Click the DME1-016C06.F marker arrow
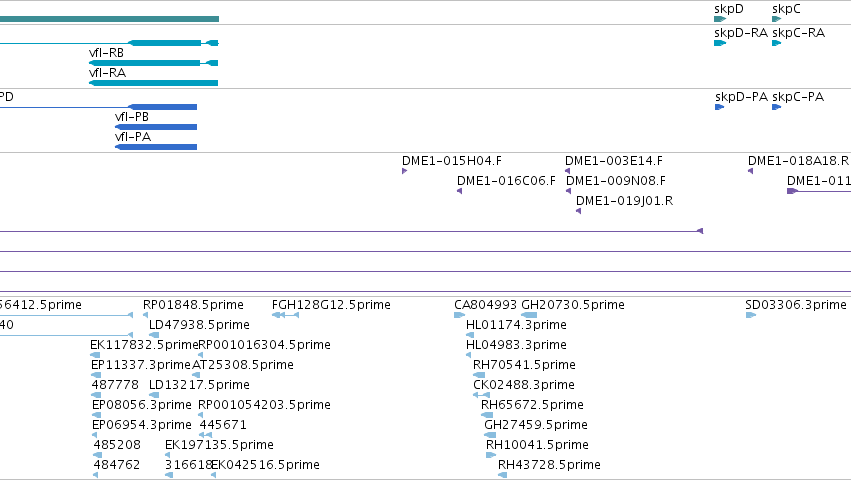Screen dimensions: 851x480 click(x=460, y=191)
